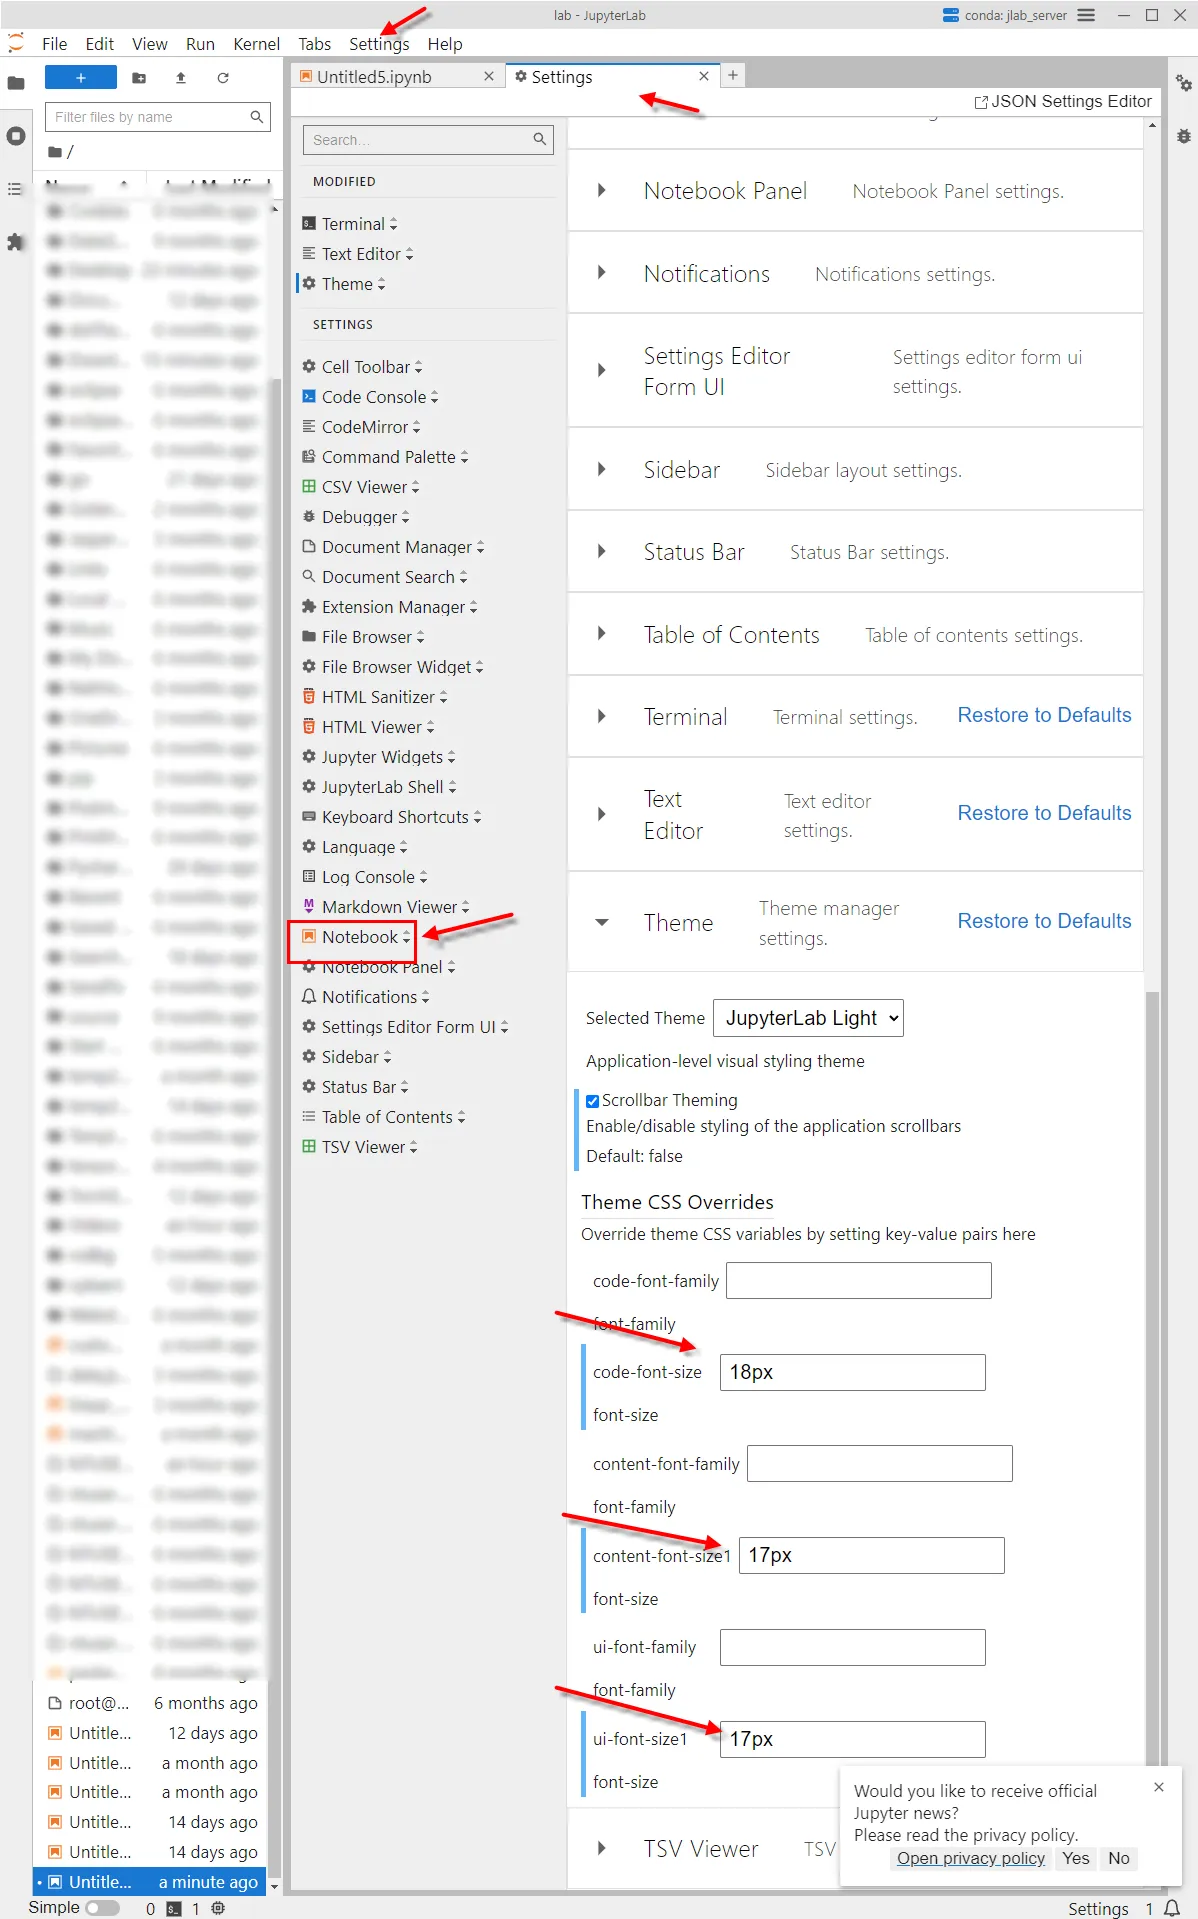Click No on Jupyter news prompt
1198x1919 pixels.
coord(1119,1858)
